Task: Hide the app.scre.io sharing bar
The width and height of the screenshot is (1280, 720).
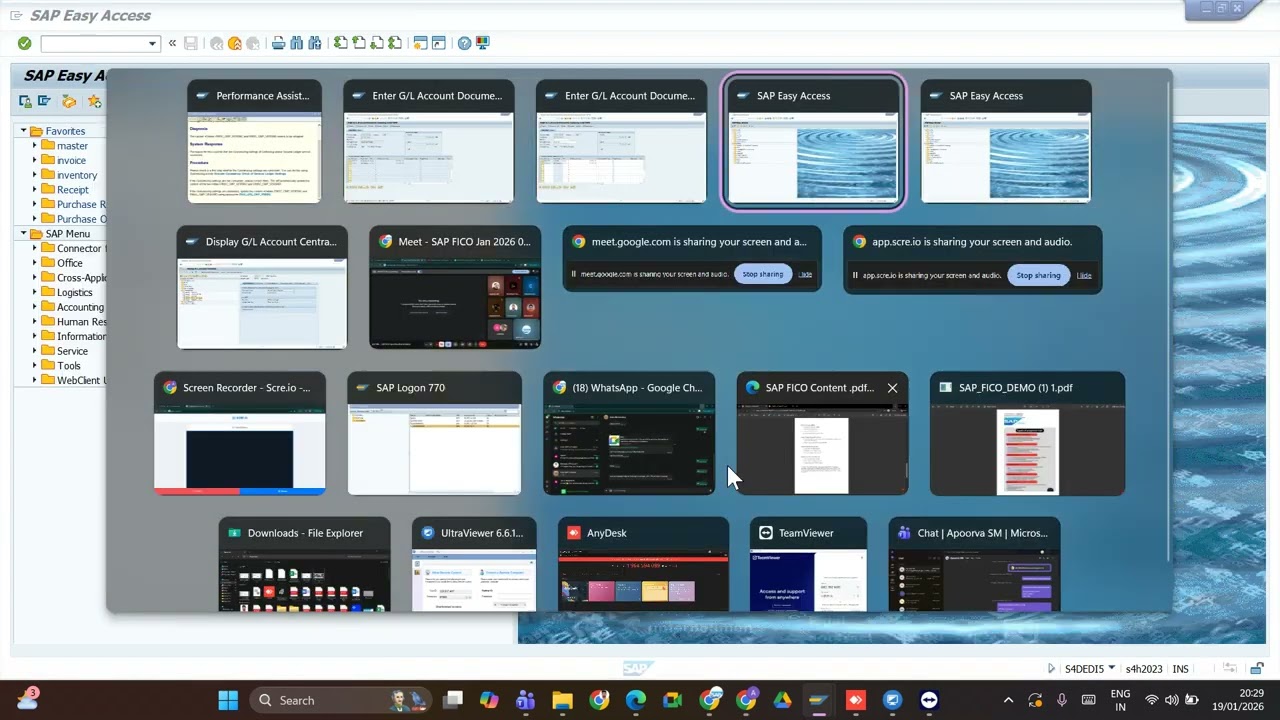Action: point(1084,275)
